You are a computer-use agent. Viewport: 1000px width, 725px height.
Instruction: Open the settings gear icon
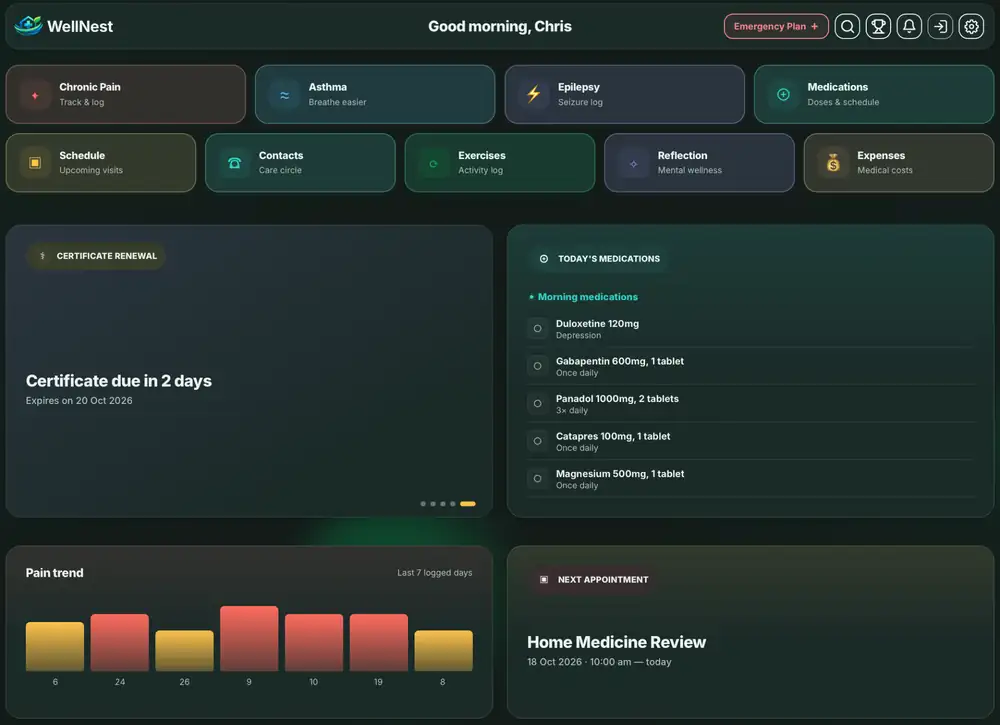coord(971,26)
